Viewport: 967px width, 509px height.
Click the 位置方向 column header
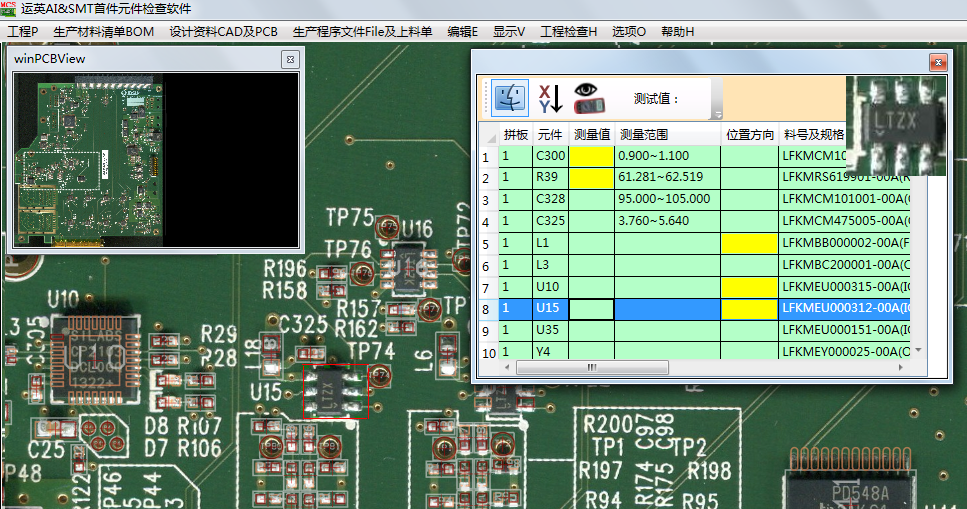(749, 135)
